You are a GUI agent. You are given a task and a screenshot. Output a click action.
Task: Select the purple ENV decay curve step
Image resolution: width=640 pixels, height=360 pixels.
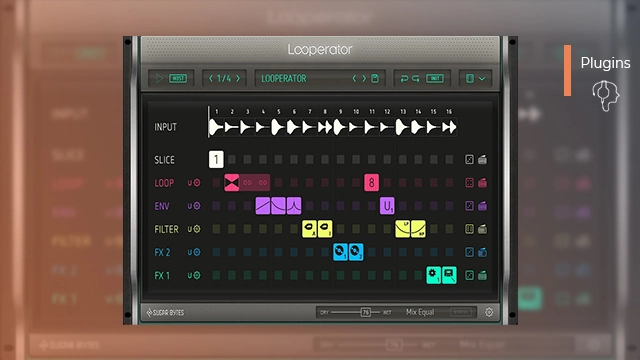pos(278,206)
